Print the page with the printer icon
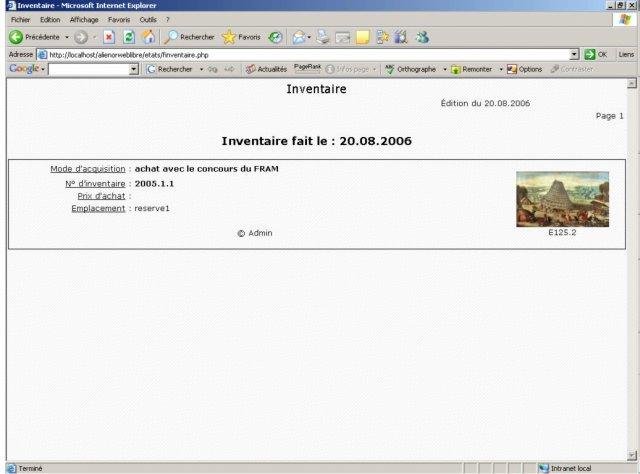 click(x=323, y=37)
